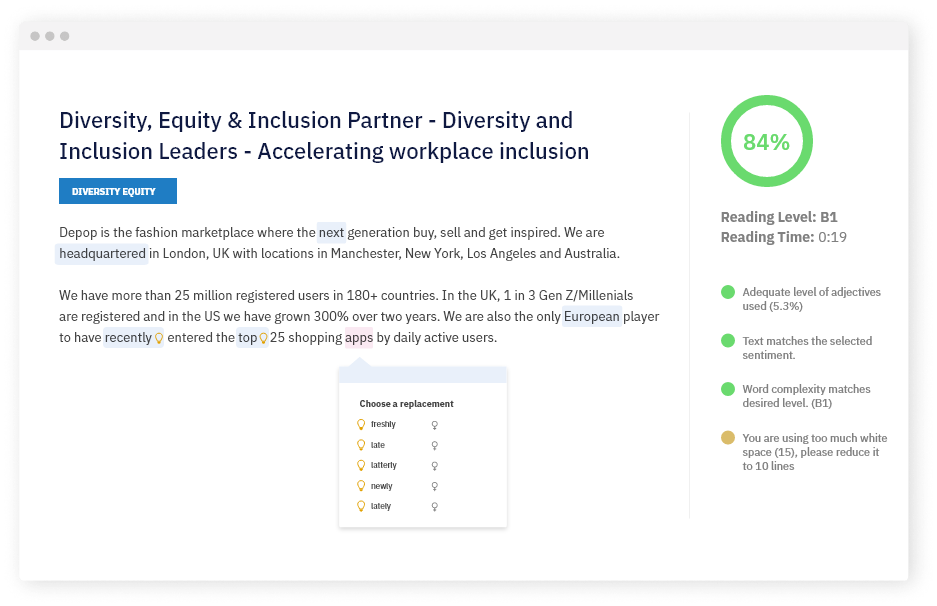Click the pink-highlighted word 'apps'

pos(359,338)
